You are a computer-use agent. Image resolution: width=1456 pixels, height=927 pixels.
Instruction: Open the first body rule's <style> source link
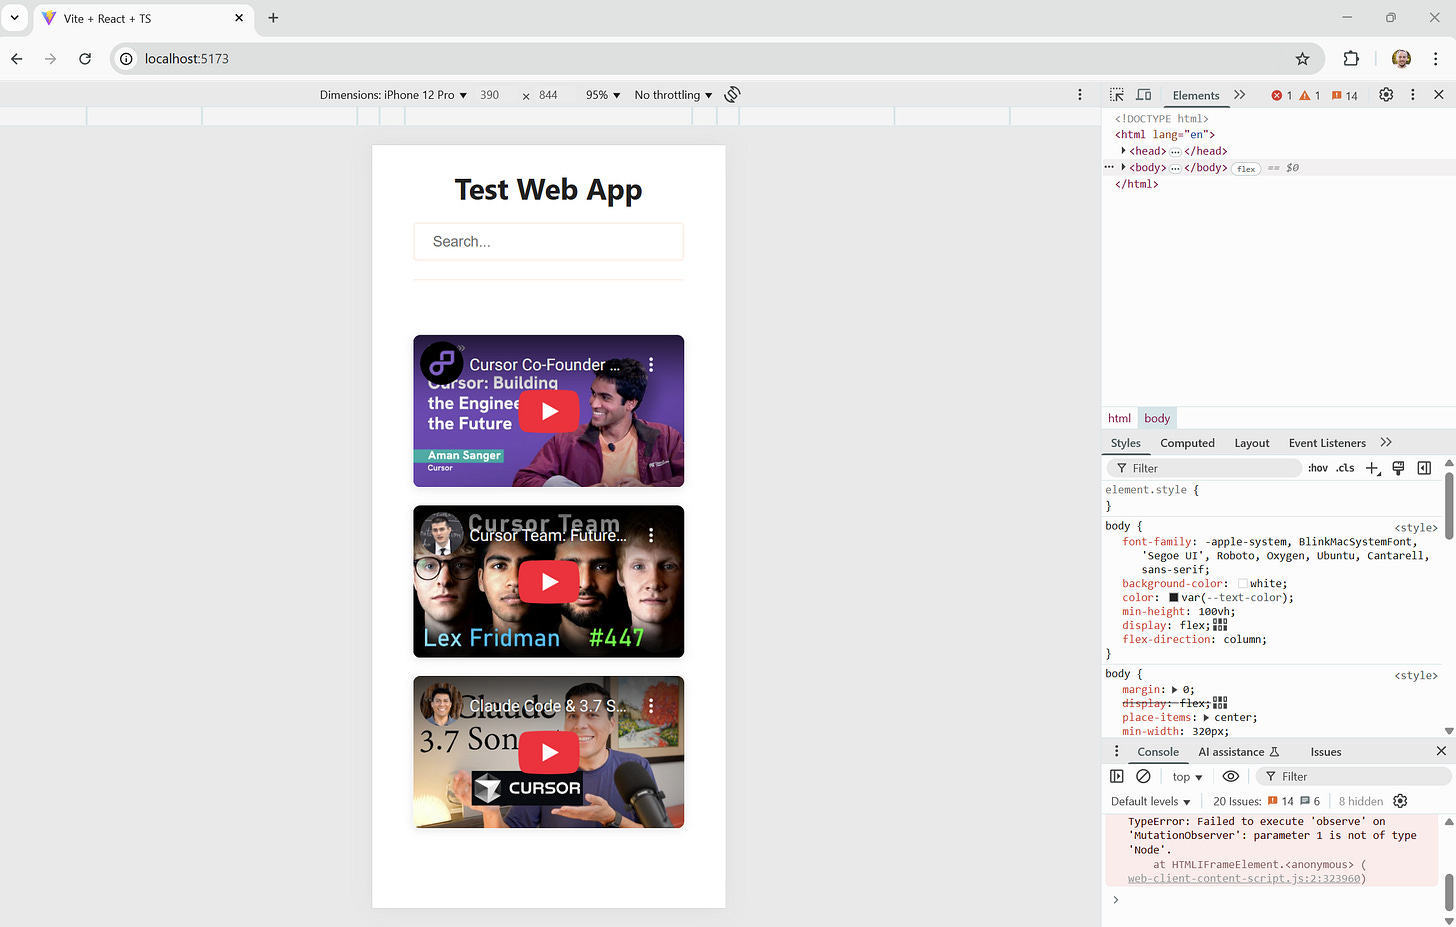tap(1416, 527)
